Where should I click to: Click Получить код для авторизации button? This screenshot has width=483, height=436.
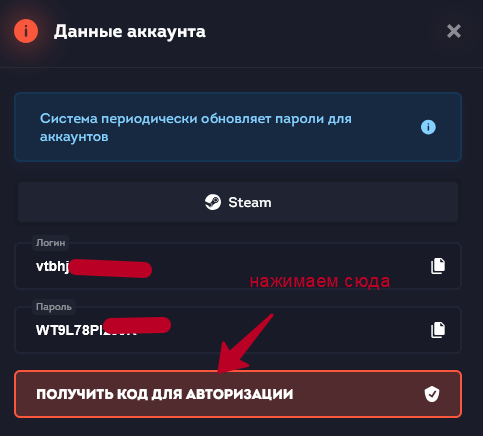click(238, 394)
